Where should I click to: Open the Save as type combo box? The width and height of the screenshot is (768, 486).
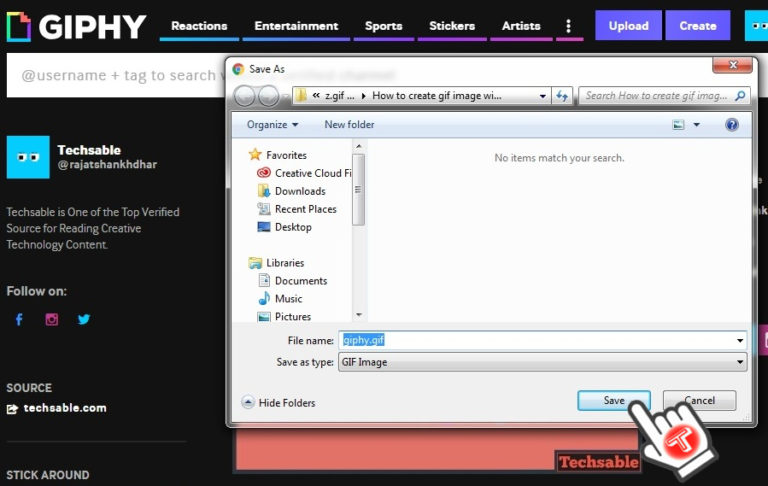pyautogui.click(x=543, y=362)
